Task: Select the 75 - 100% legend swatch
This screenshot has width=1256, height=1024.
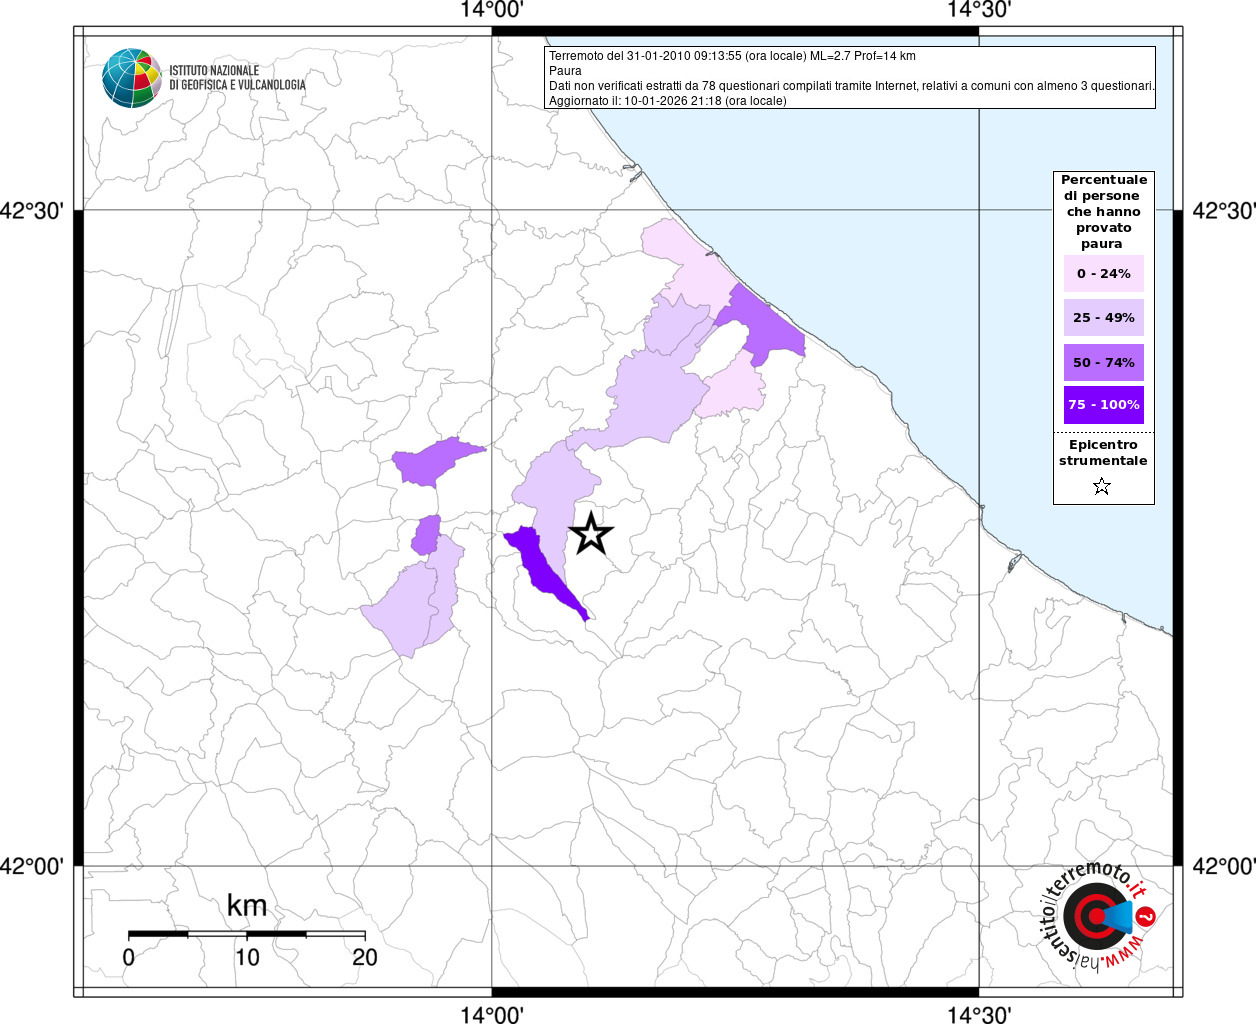Action: (x=1103, y=405)
